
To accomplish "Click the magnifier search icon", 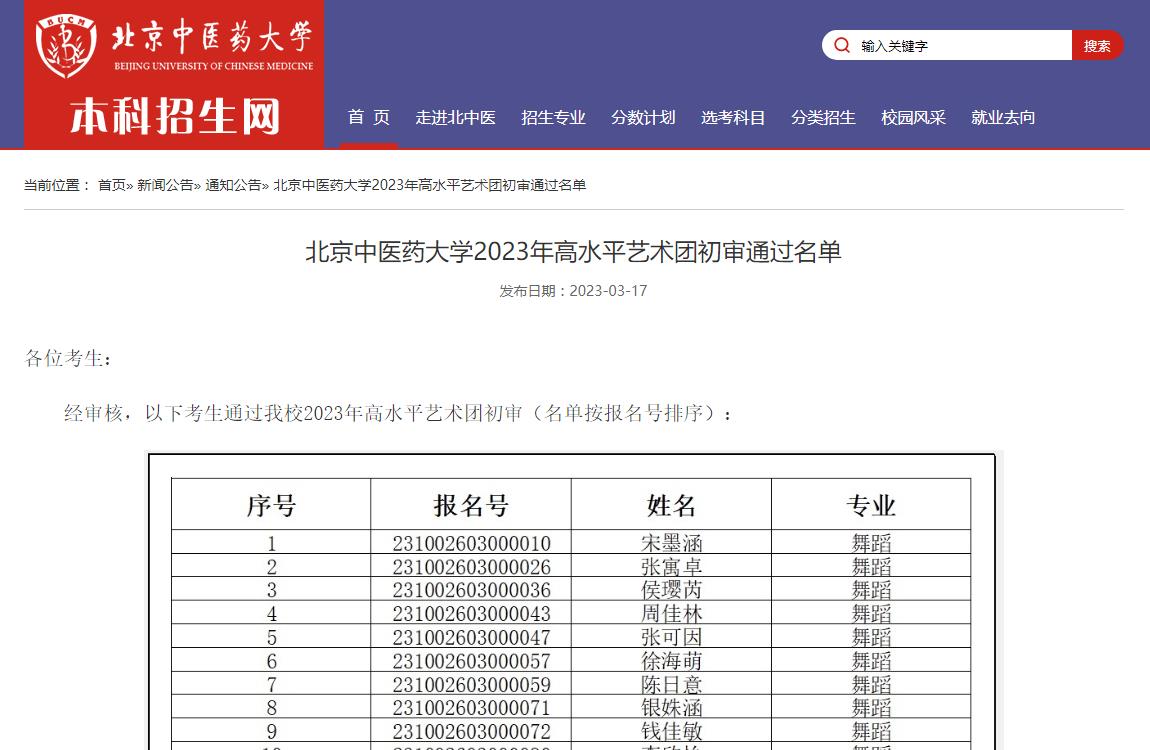I will tap(842, 45).
